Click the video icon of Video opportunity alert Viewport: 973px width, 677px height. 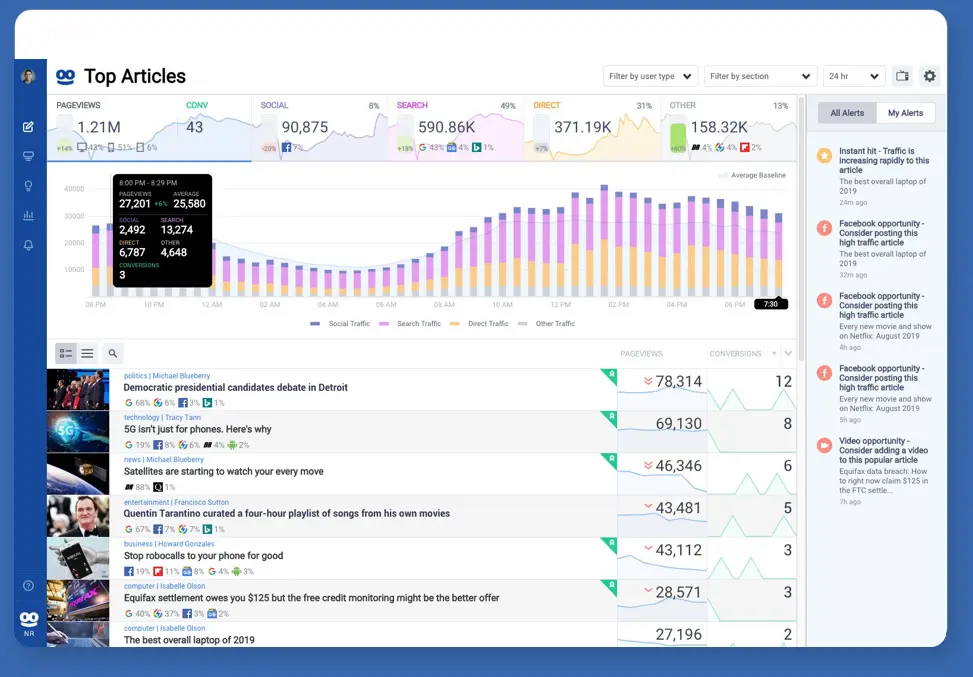pos(824,445)
